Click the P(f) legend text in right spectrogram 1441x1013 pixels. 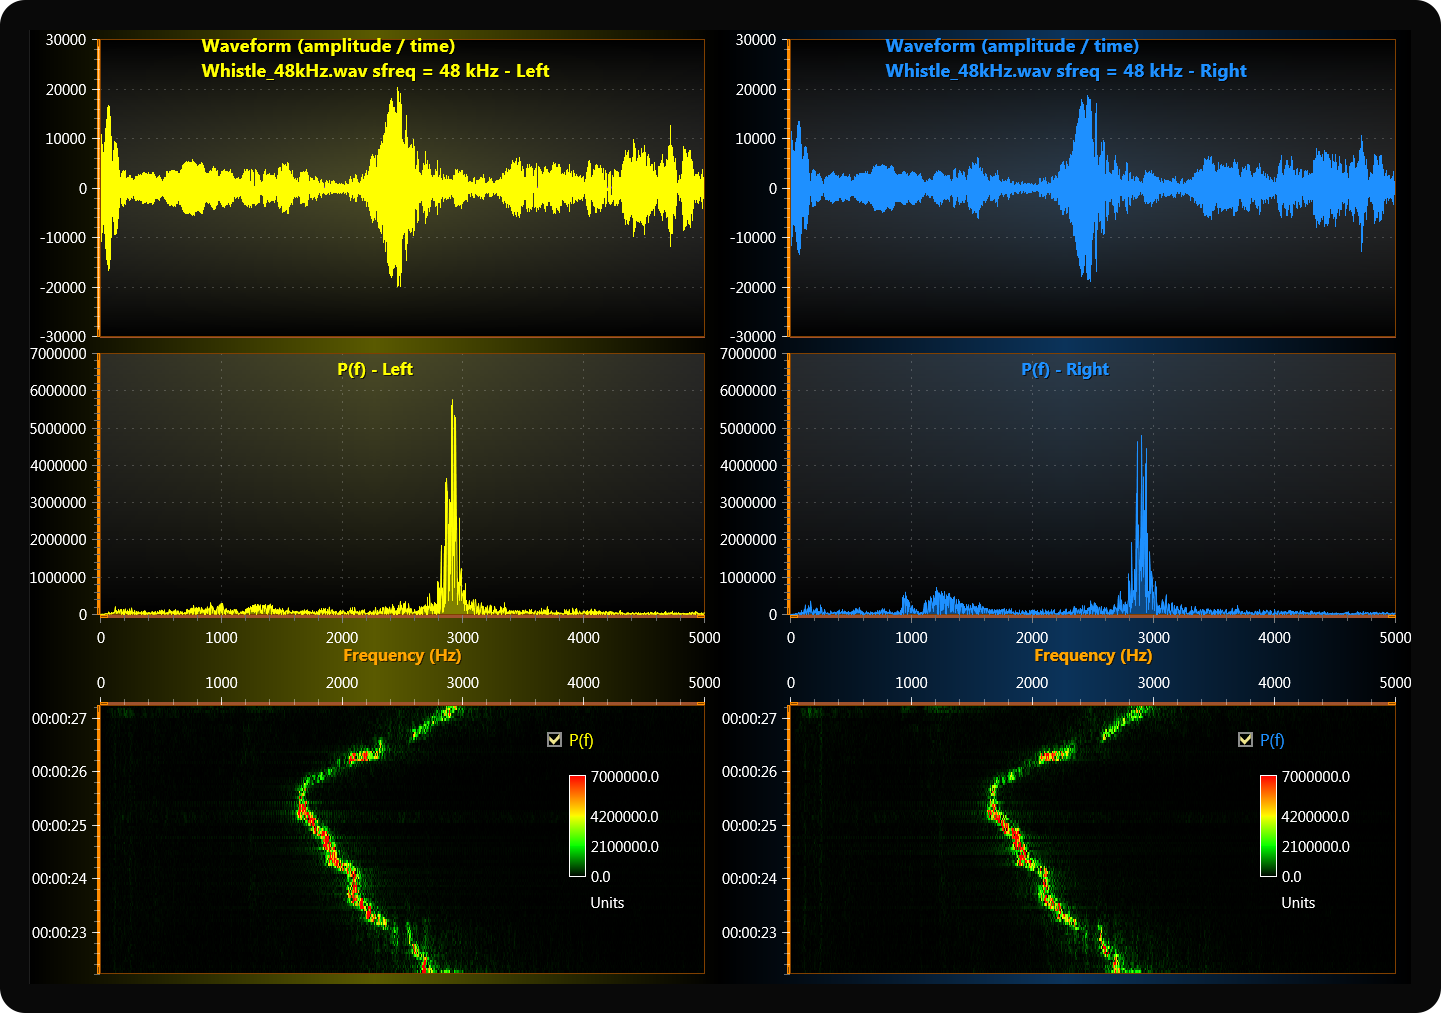[x=1272, y=740]
